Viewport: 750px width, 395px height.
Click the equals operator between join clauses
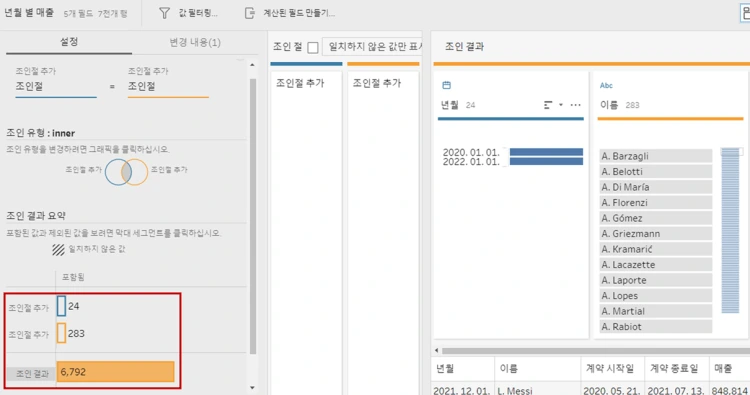pyautogui.click(x=112, y=87)
